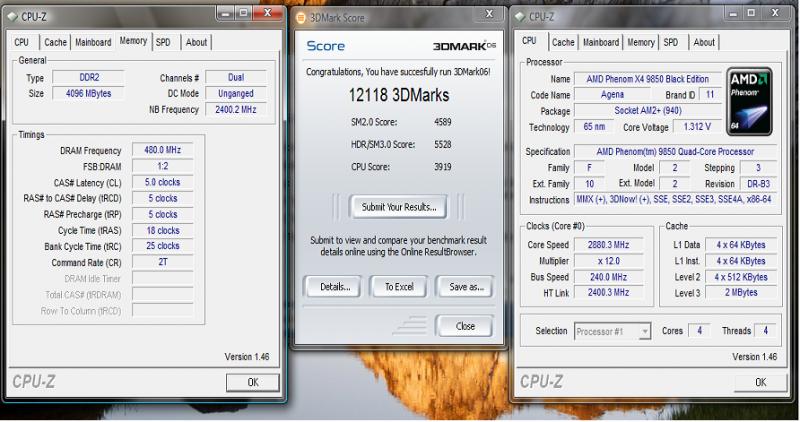This screenshot has height=422, width=800.
Task: Click OK in right CPU-Z processor window
Action: (760, 382)
